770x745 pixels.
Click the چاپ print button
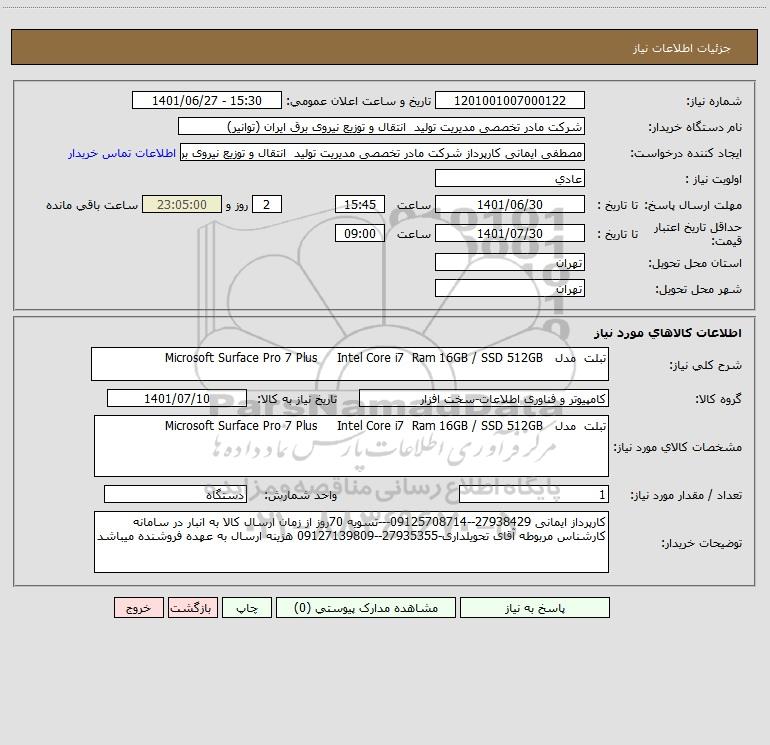tap(247, 607)
